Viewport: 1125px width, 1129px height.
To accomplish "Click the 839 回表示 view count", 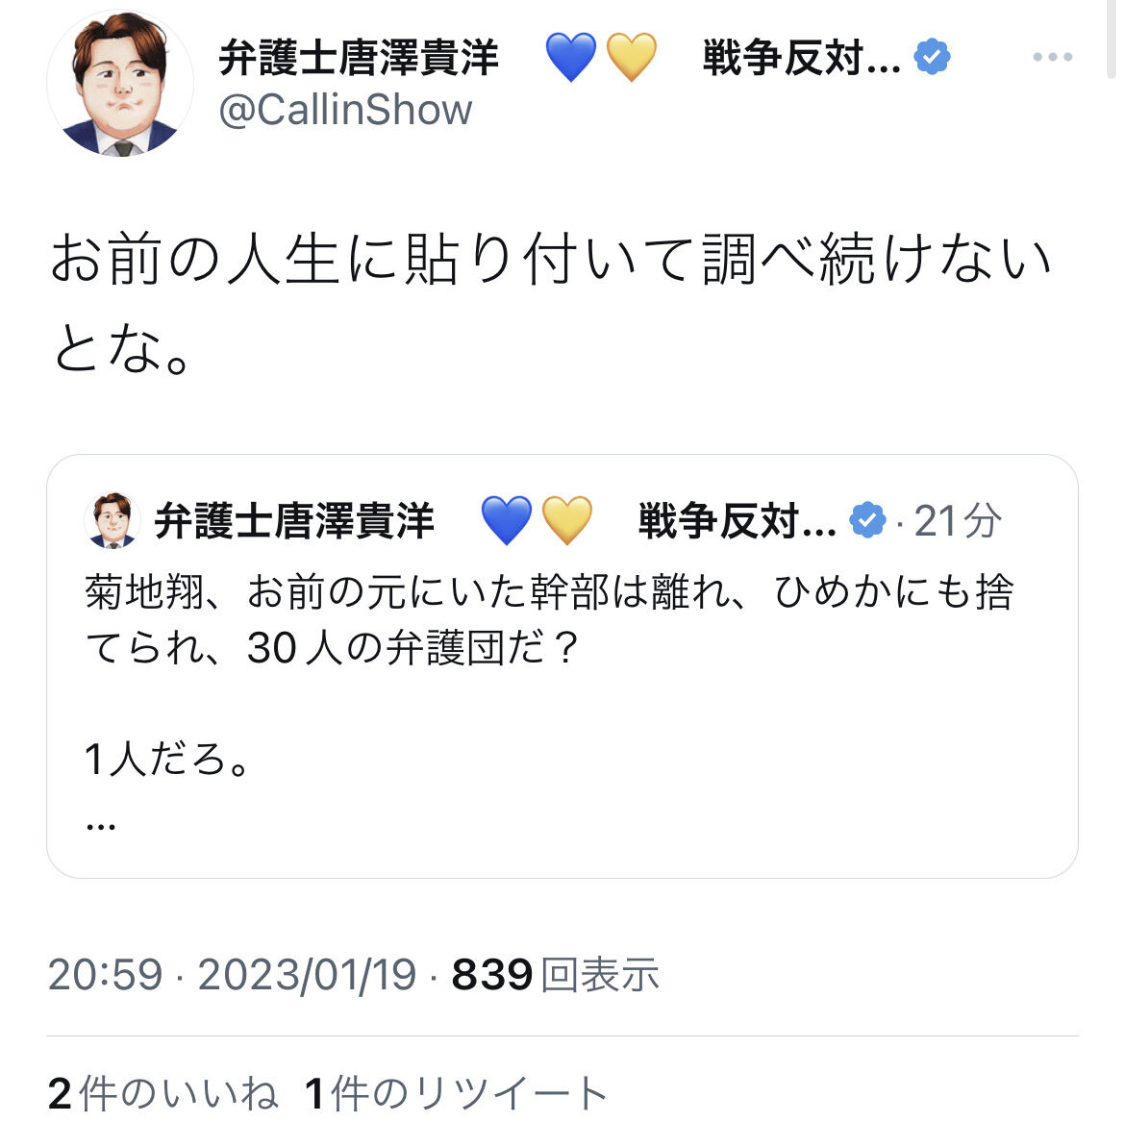I will pyautogui.click(x=555, y=974).
